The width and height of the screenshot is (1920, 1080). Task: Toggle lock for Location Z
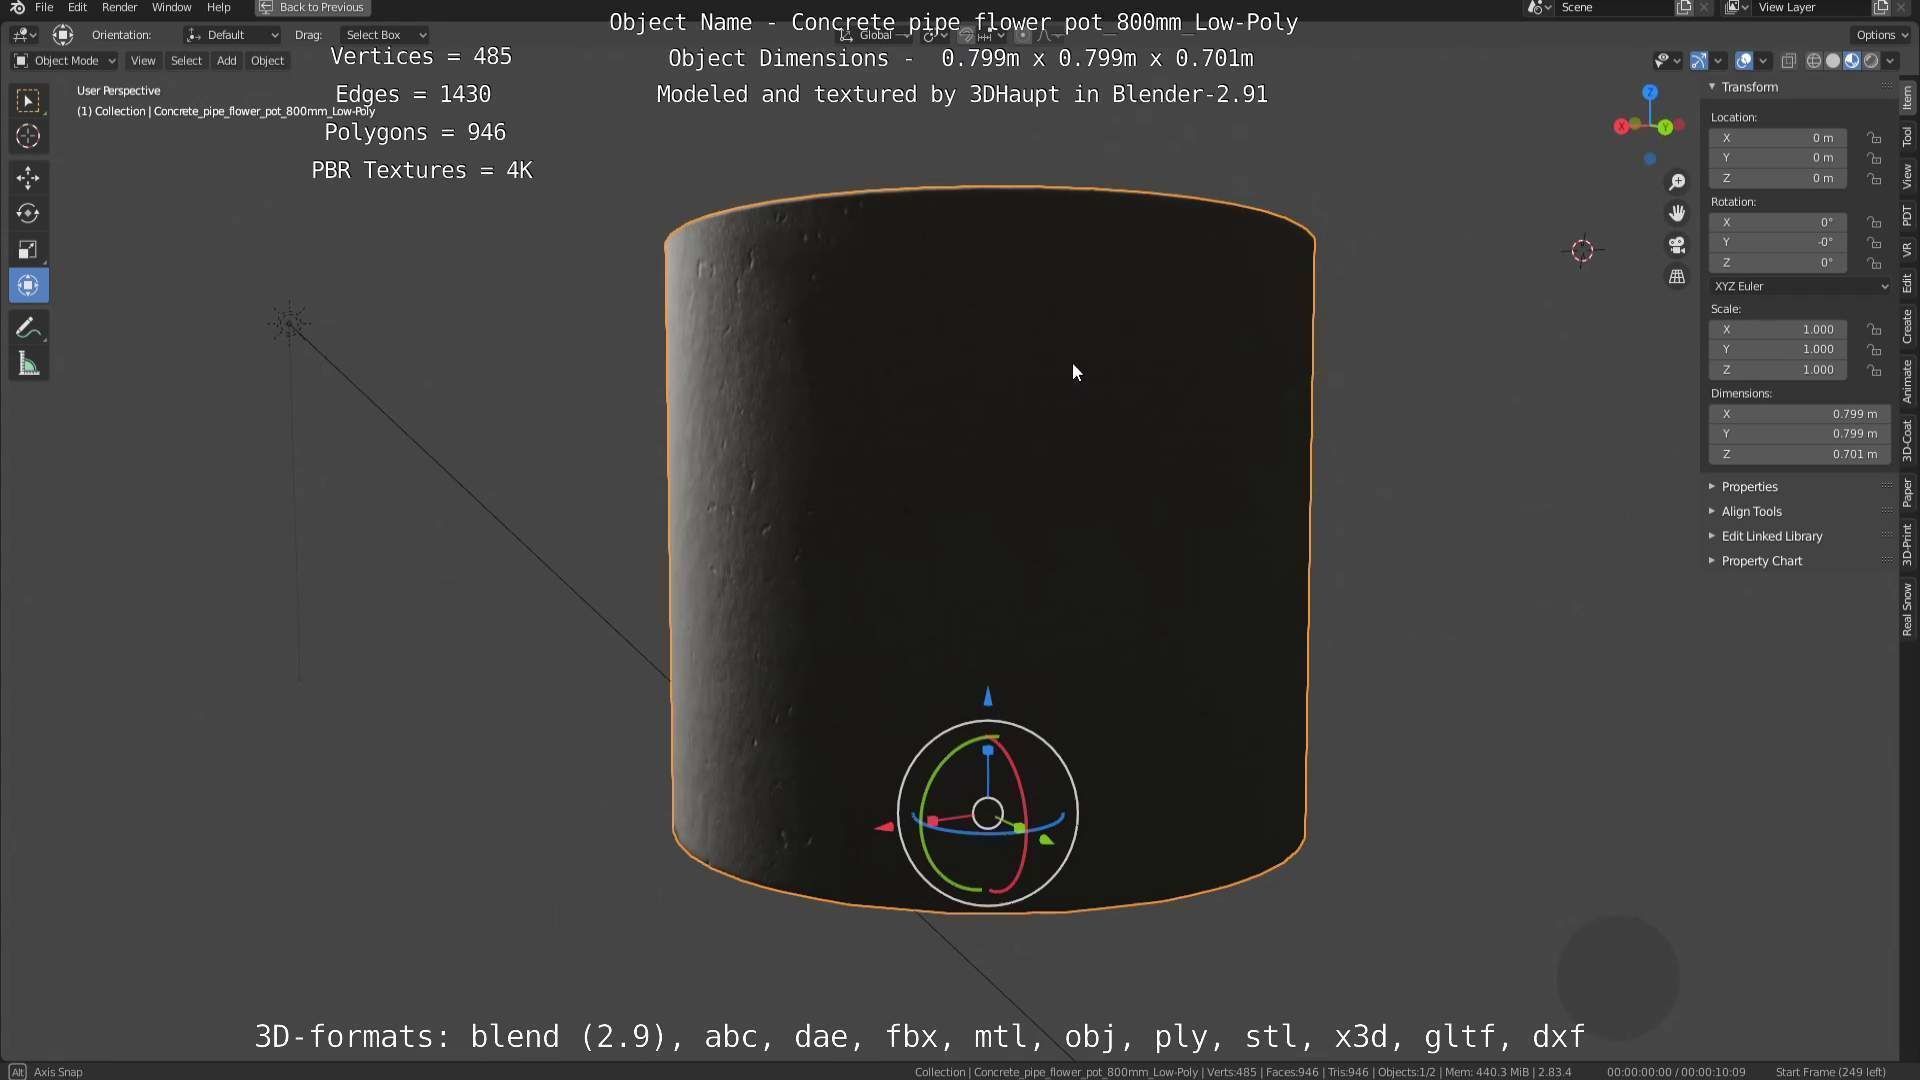pyautogui.click(x=1874, y=178)
